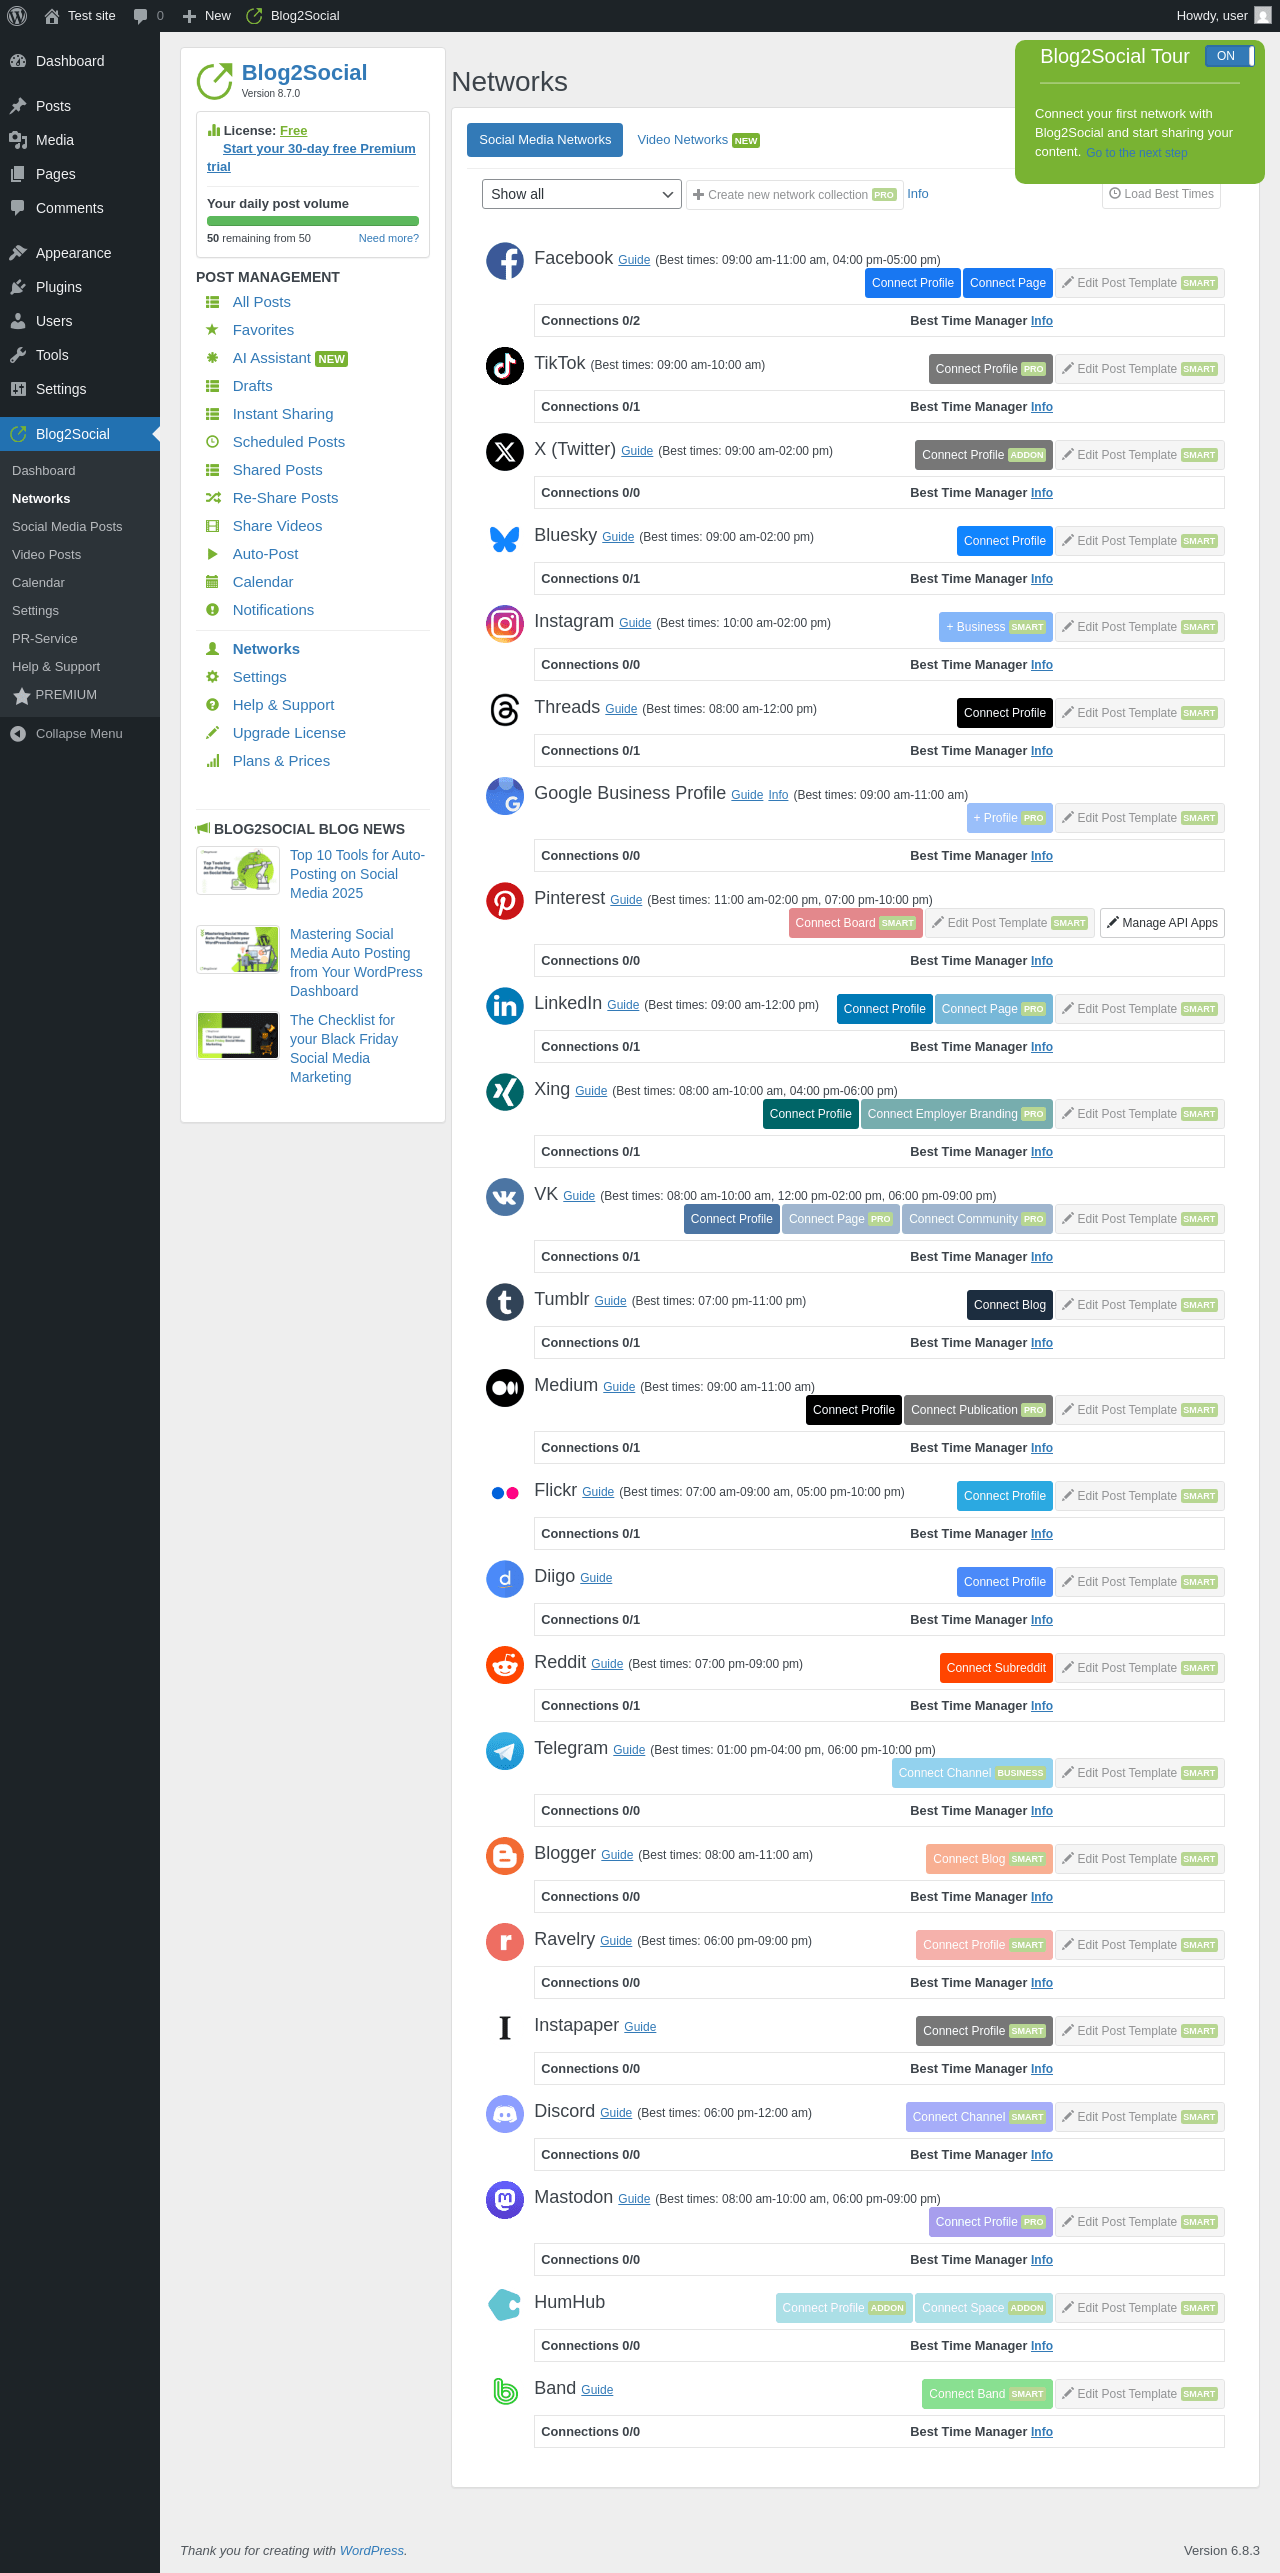Screen dimensions: 1280x2573
Task: Open the LinkedIn Guide link
Action: 623,1005
